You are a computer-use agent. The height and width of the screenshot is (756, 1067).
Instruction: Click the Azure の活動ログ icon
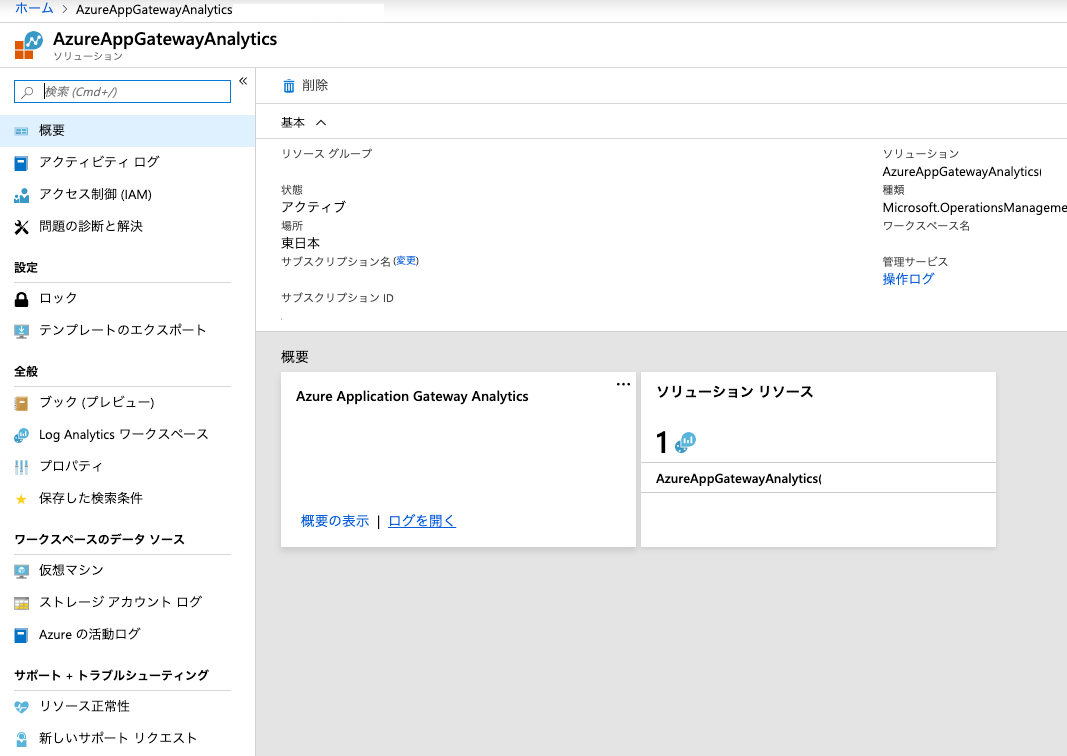coord(22,636)
